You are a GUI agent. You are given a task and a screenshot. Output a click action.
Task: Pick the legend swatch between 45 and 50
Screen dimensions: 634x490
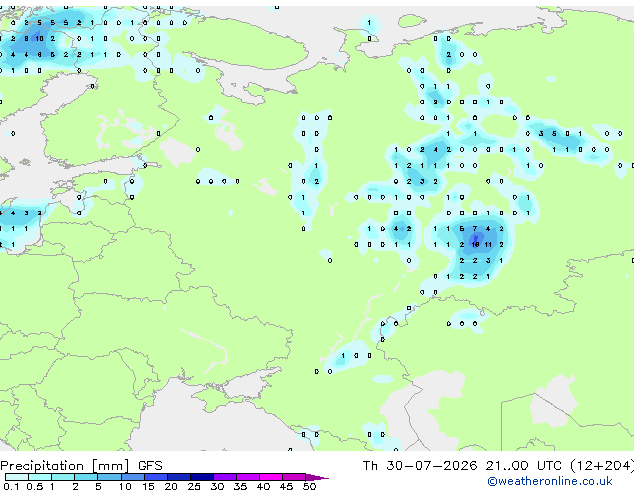[294, 477]
